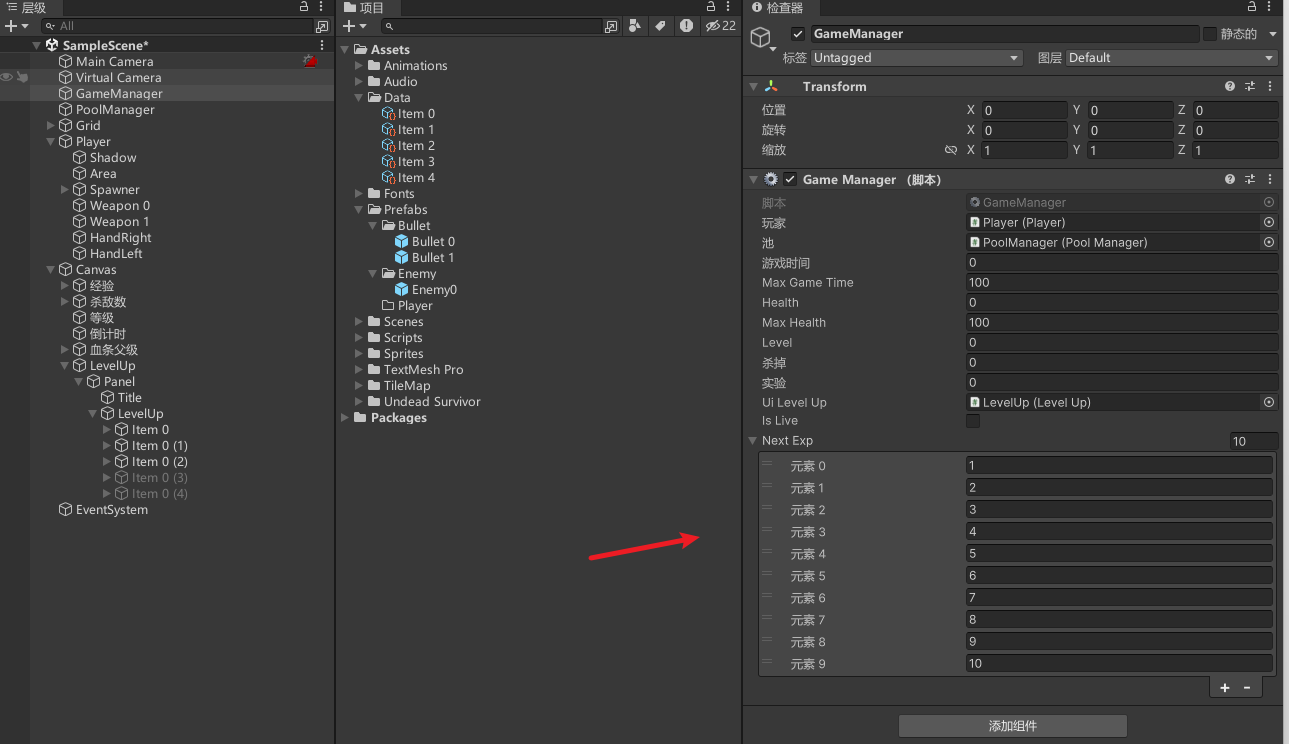Image resolution: width=1289 pixels, height=744 pixels.
Task: Enable the Is Live checkbox
Action: pyautogui.click(x=973, y=422)
